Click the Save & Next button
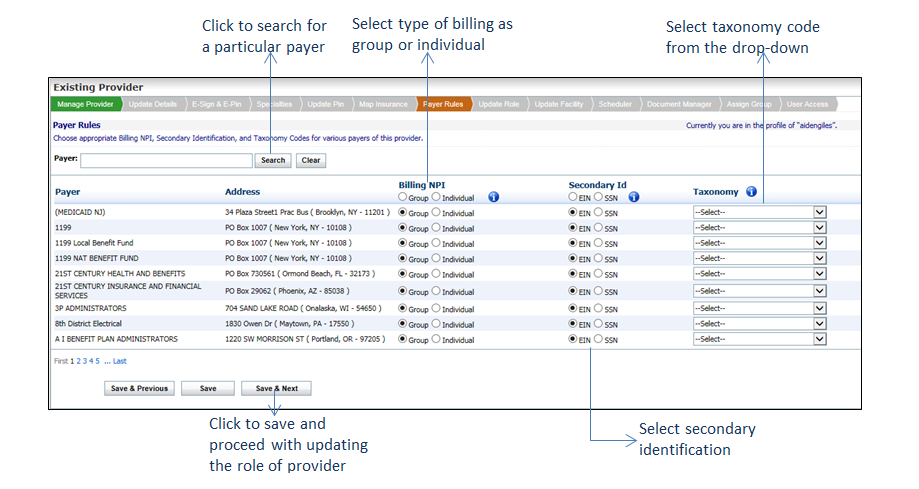 click(x=276, y=388)
